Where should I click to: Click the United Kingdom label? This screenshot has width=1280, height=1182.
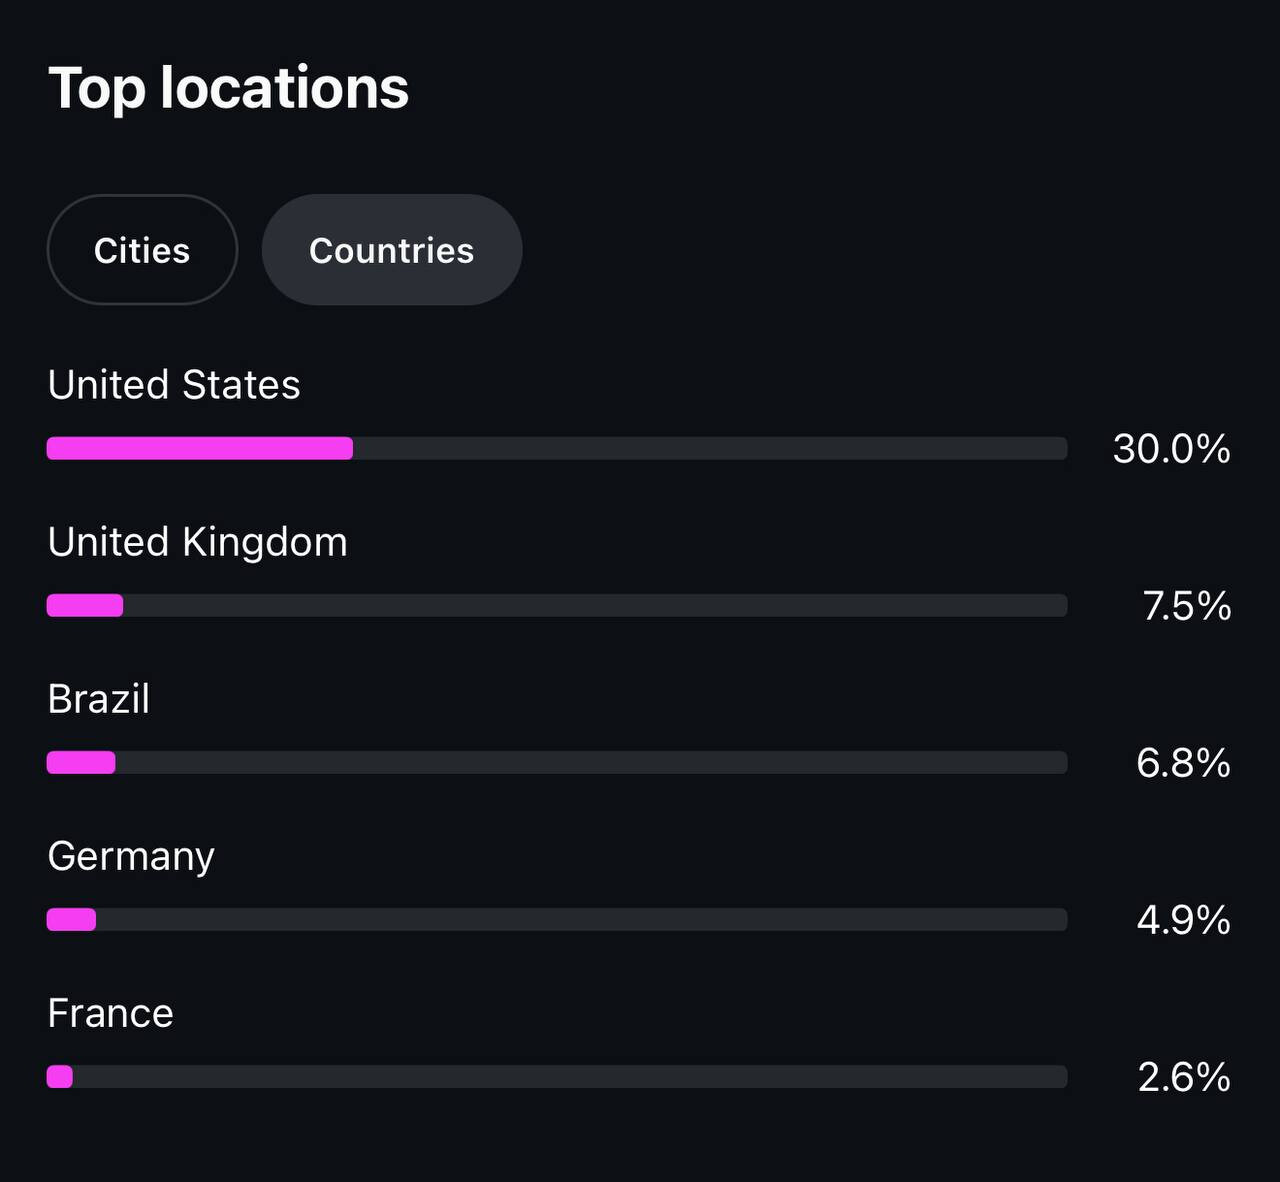(x=198, y=542)
